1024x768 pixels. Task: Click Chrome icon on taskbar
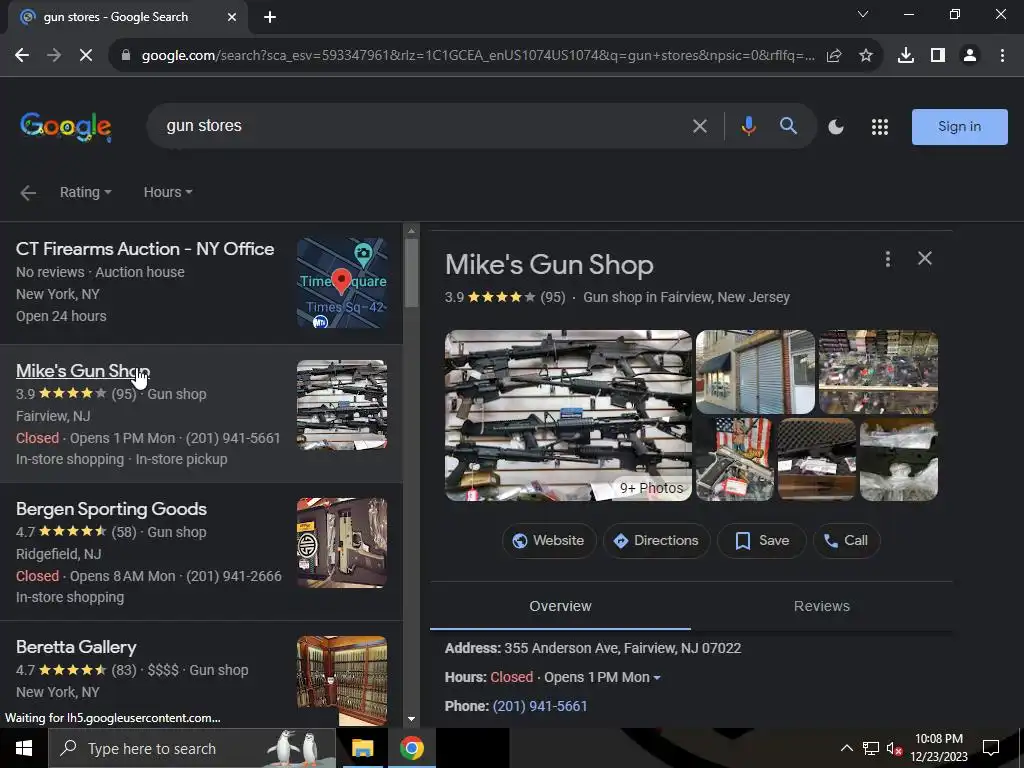[411, 748]
